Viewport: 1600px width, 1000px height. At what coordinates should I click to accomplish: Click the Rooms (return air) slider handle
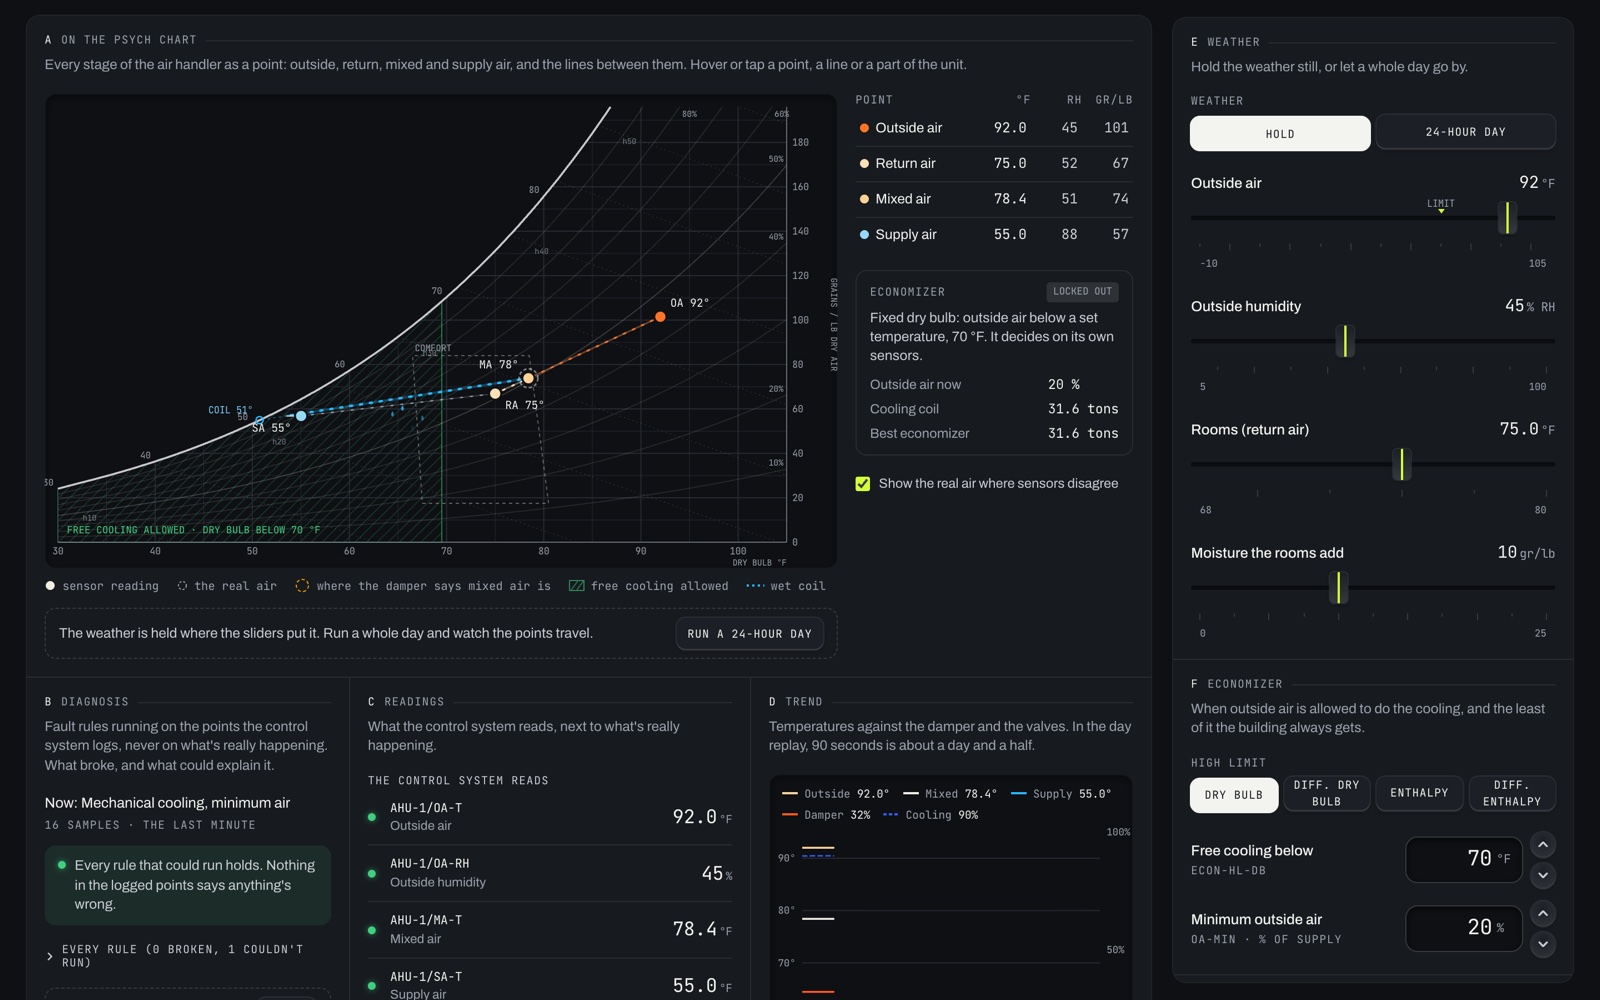(x=1402, y=464)
